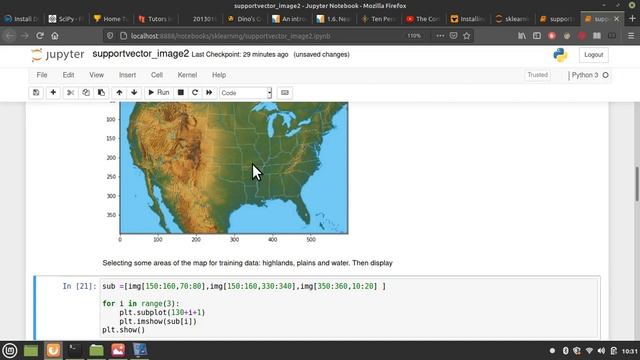Paste cells below icon

[x=101, y=93]
